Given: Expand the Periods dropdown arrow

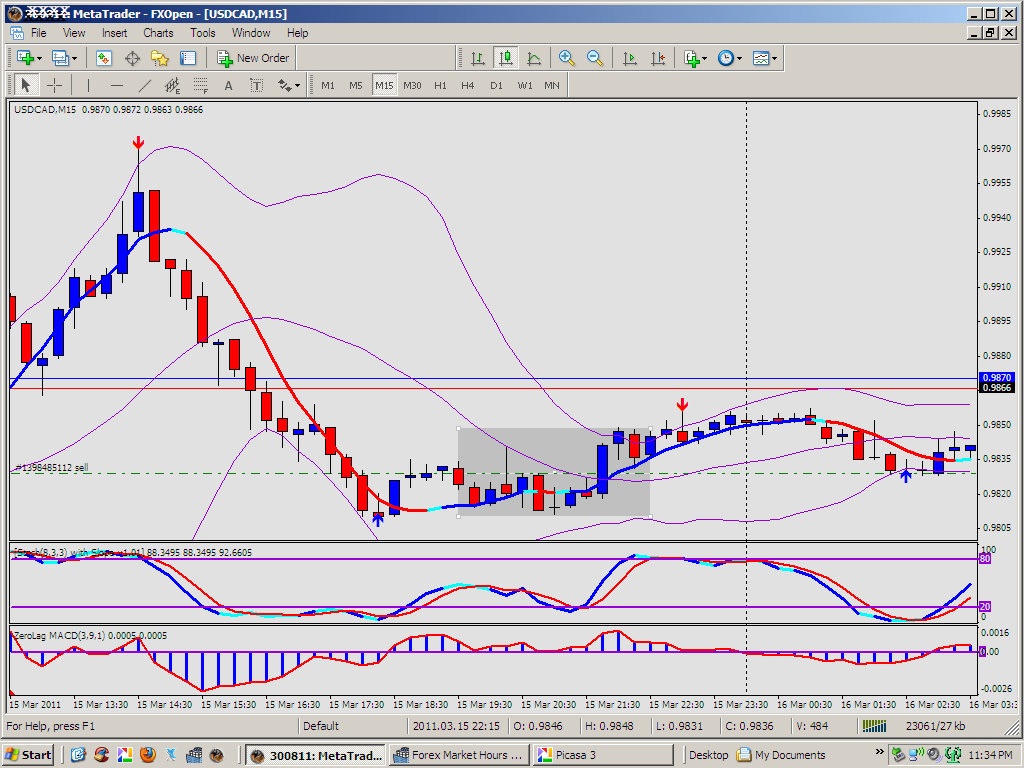Looking at the screenshot, I should 739,59.
